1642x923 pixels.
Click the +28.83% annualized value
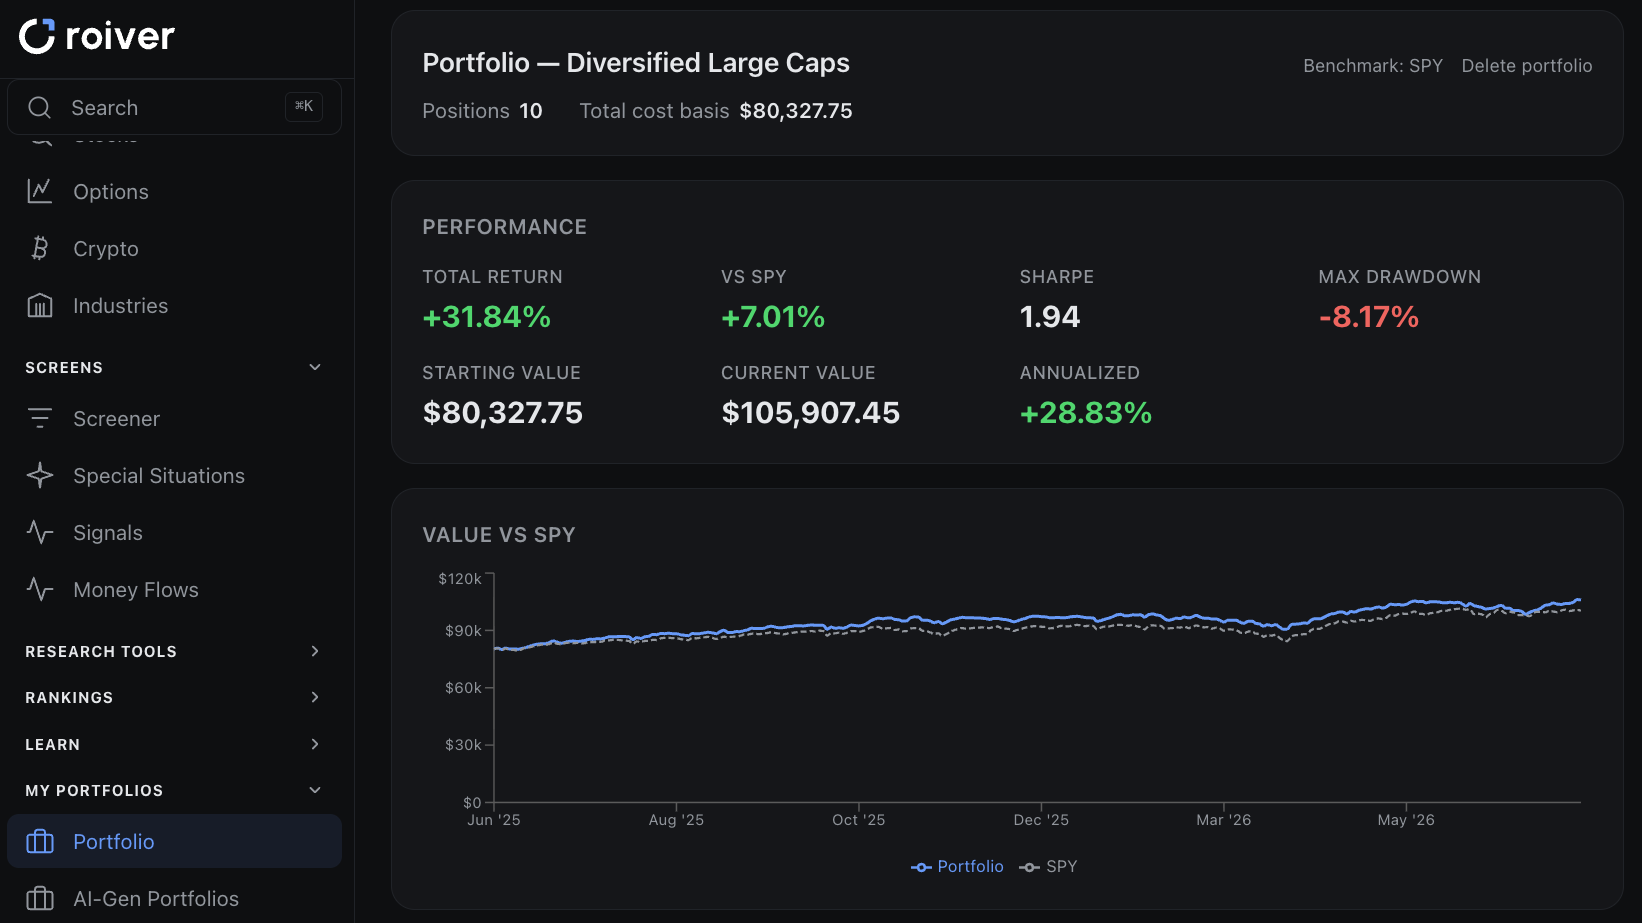(x=1086, y=413)
